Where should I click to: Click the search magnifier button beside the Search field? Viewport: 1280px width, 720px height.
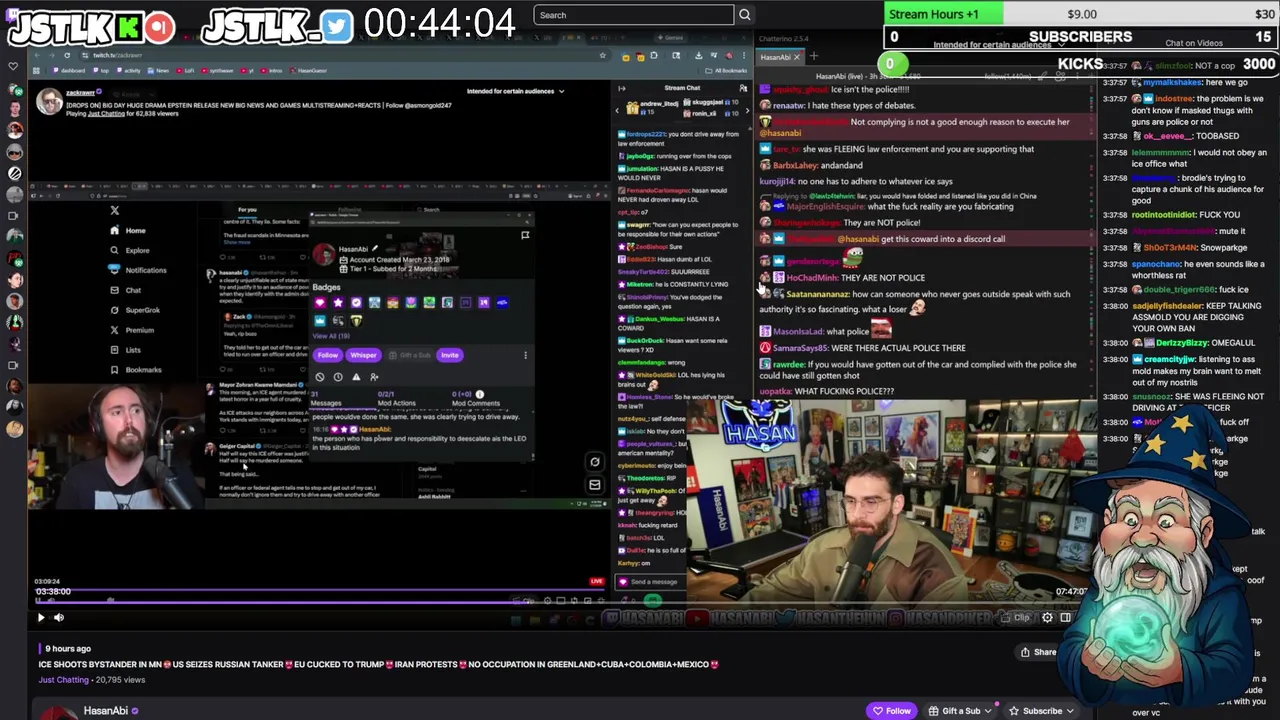[744, 15]
